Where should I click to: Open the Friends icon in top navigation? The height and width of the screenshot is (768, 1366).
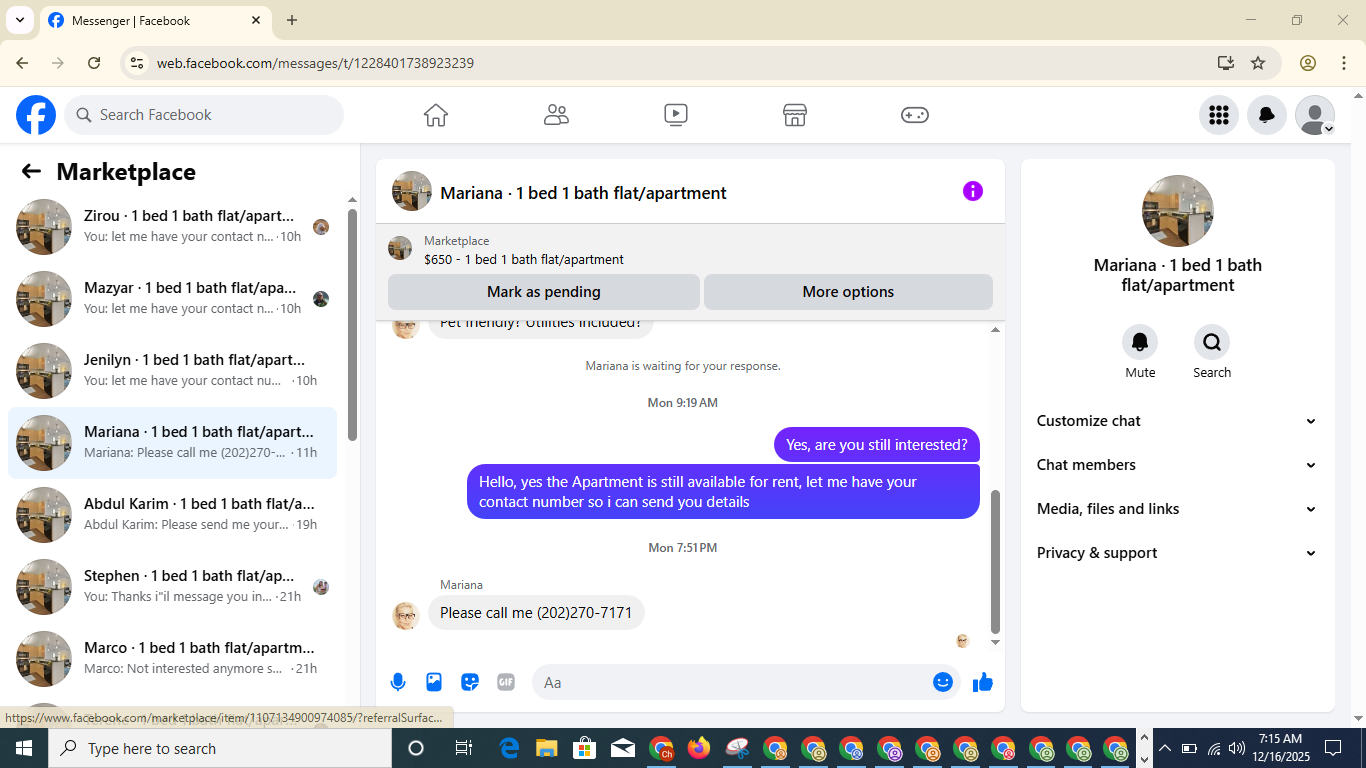(x=556, y=115)
